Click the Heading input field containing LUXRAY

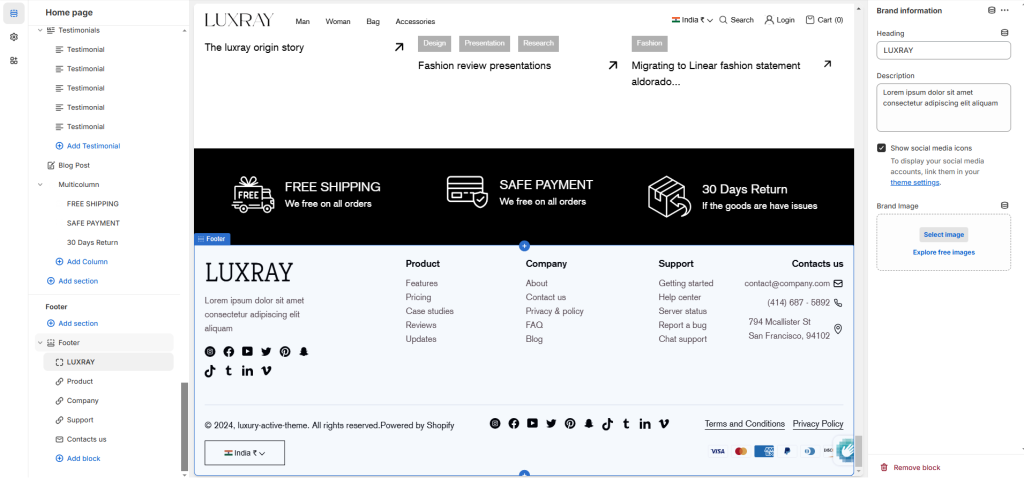tap(943, 50)
